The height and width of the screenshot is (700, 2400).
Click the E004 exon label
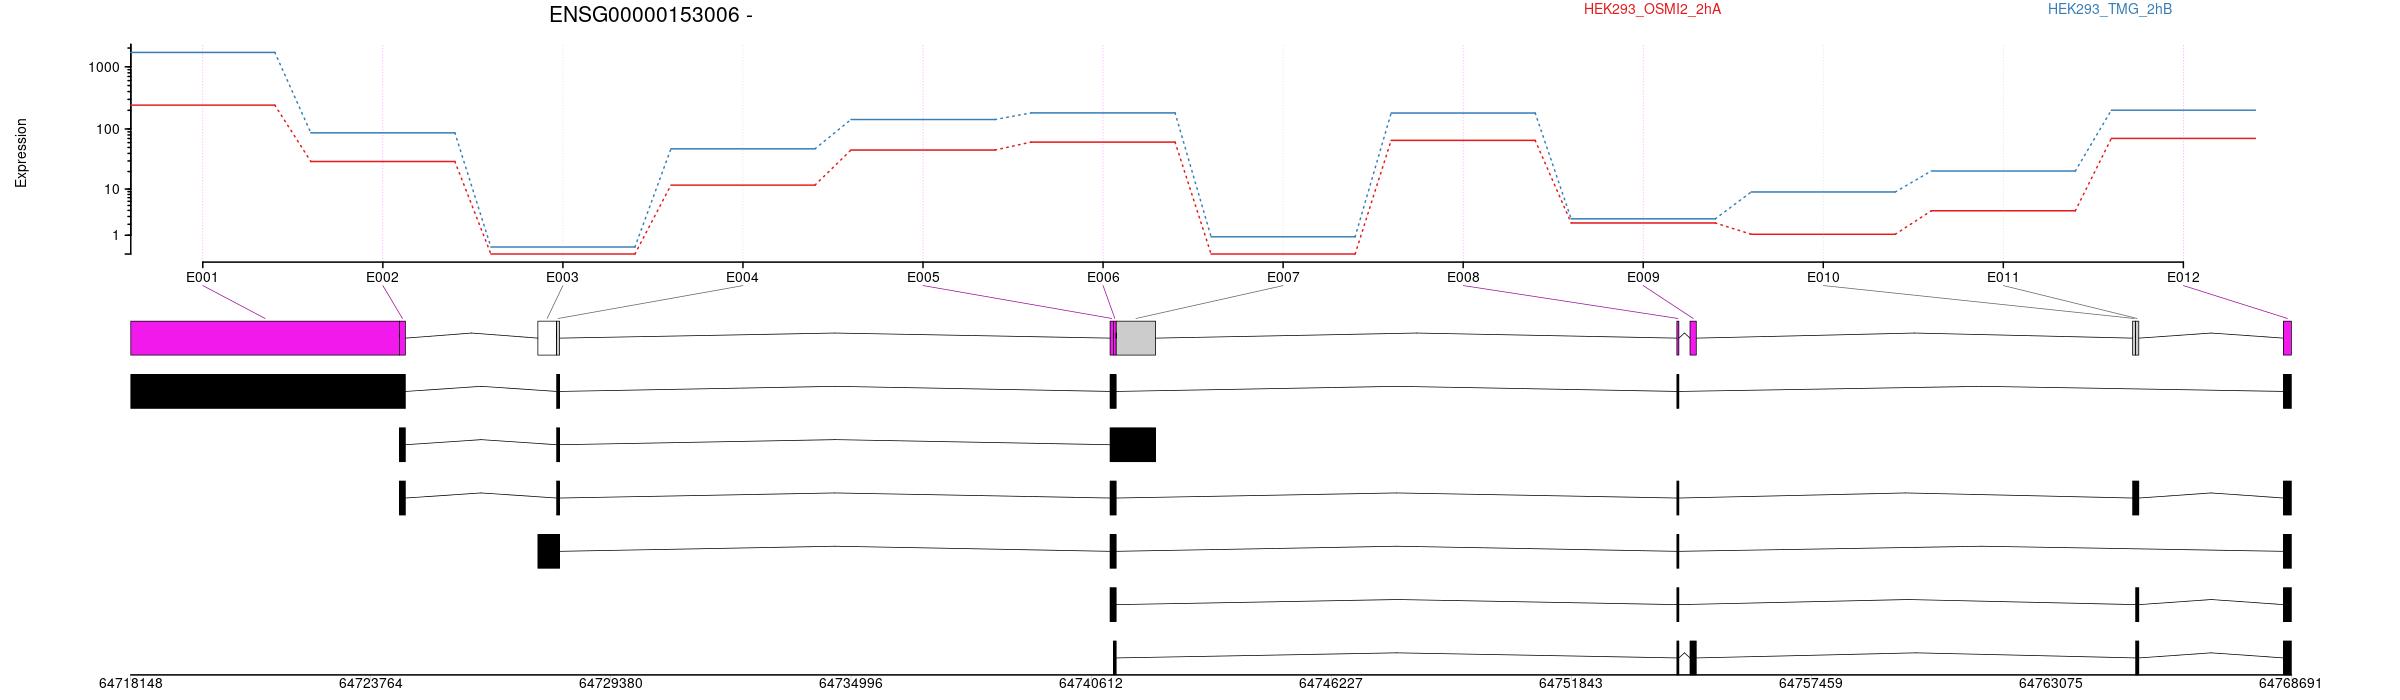[742, 278]
